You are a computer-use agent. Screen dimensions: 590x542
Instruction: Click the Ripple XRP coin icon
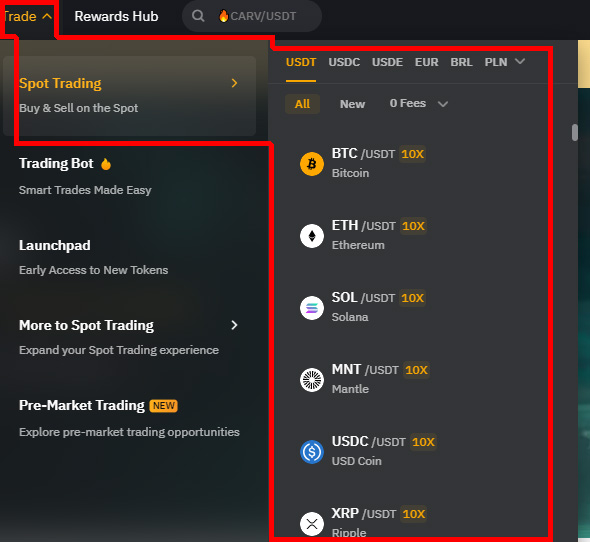(x=312, y=524)
